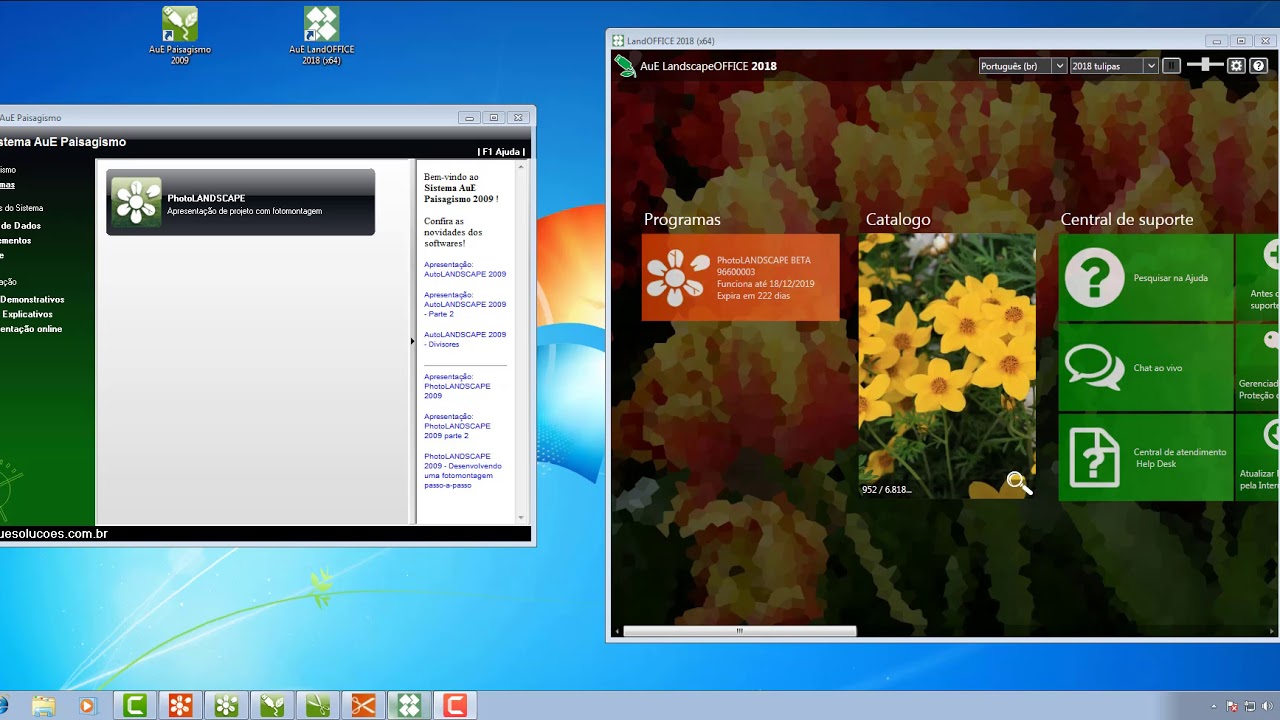1280x720 pixels.
Task: Select 'entação online' item in Paisagismo sidebar
Action: (x=31, y=329)
